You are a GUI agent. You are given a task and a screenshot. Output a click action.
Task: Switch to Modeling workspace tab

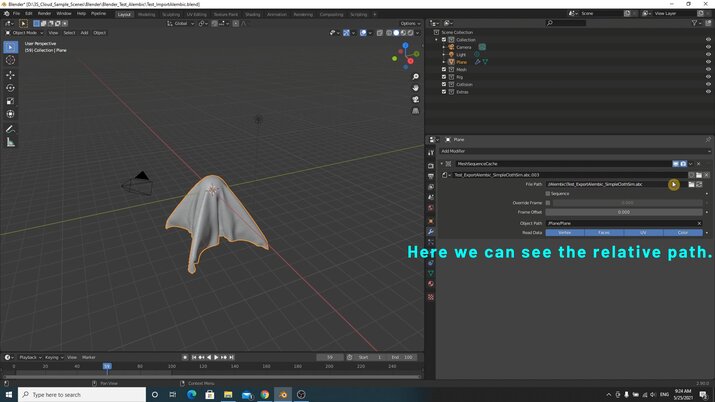pyautogui.click(x=146, y=14)
